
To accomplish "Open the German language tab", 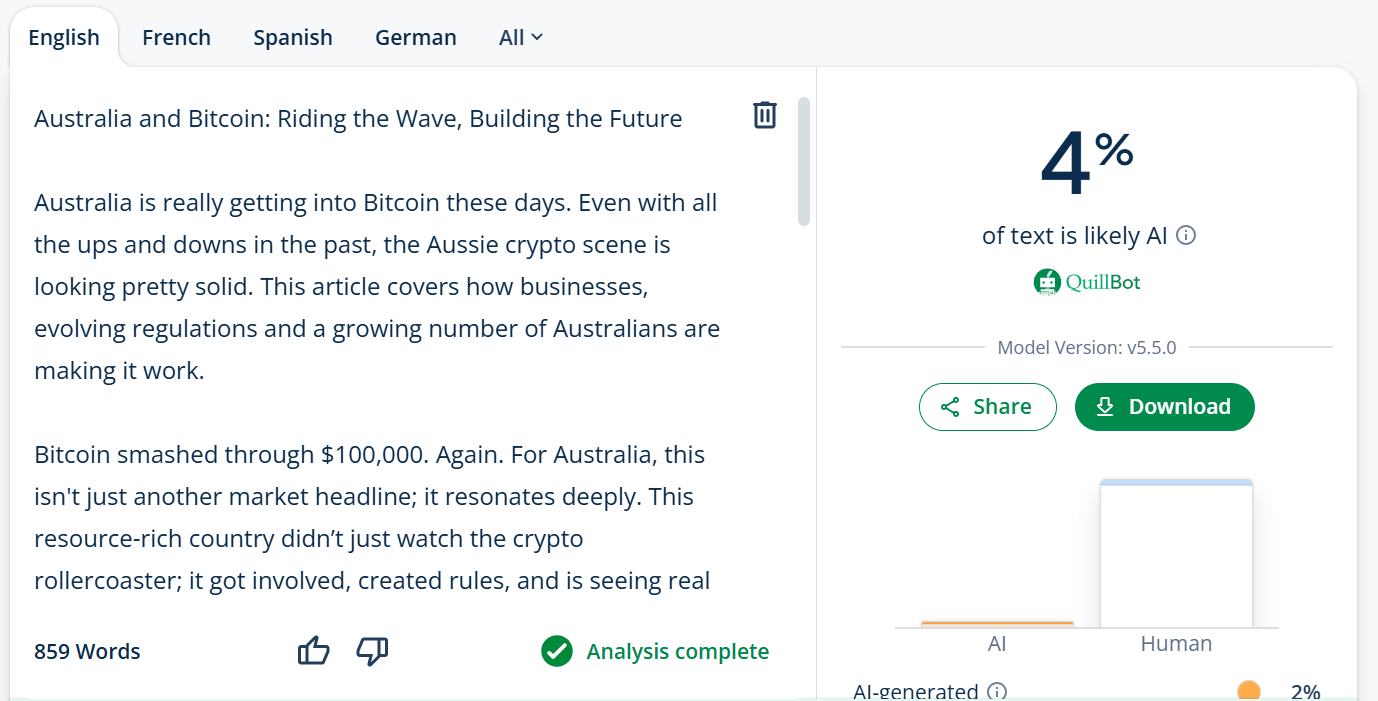I will click(415, 38).
